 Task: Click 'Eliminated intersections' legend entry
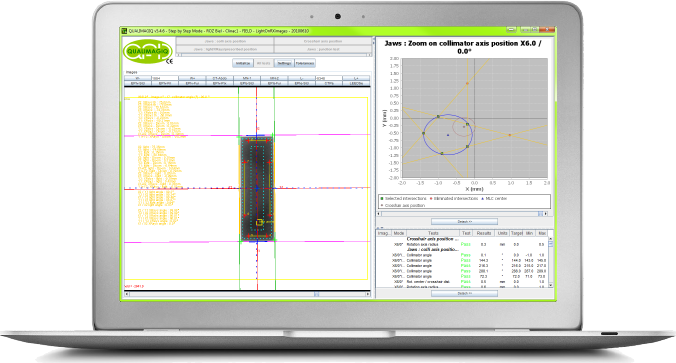coord(454,199)
